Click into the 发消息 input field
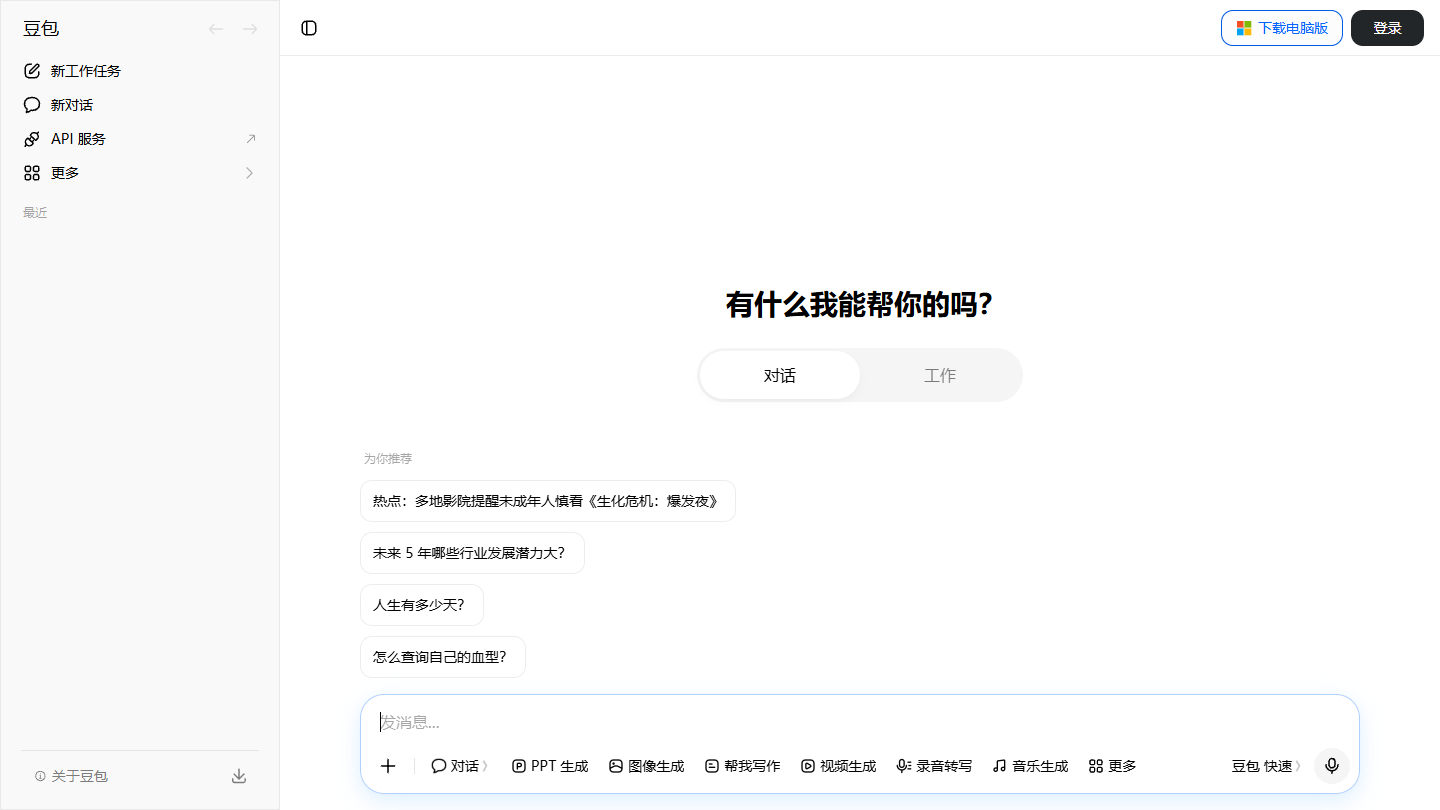 tap(860, 722)
